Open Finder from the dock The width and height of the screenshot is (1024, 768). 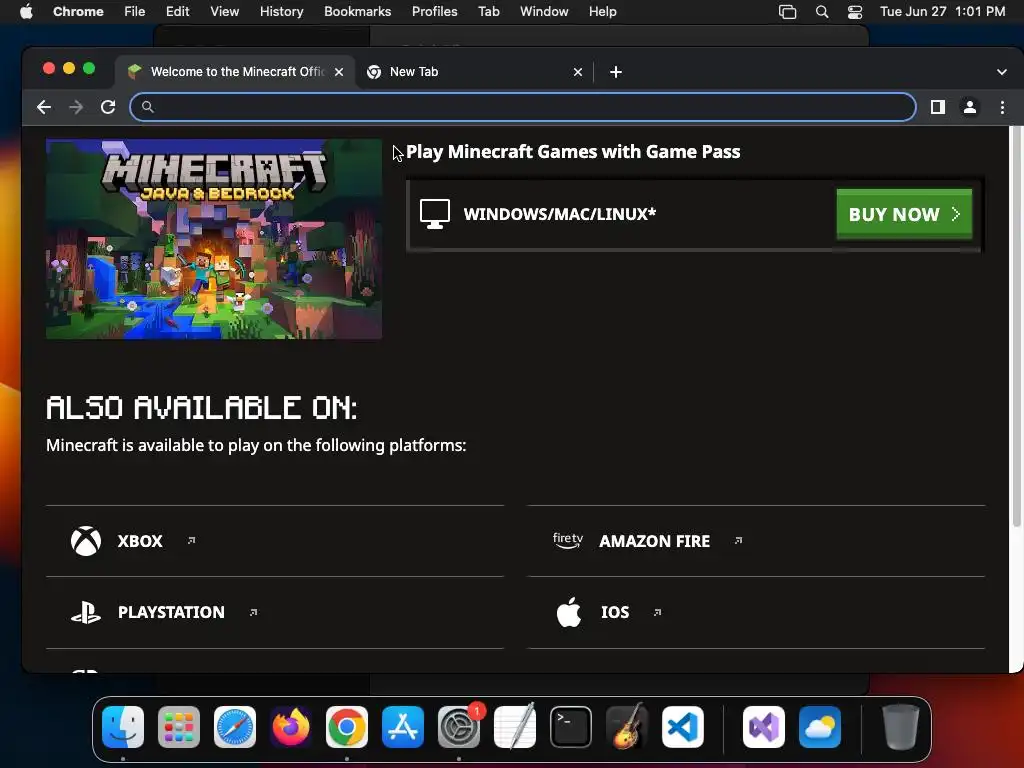(123, 727)
